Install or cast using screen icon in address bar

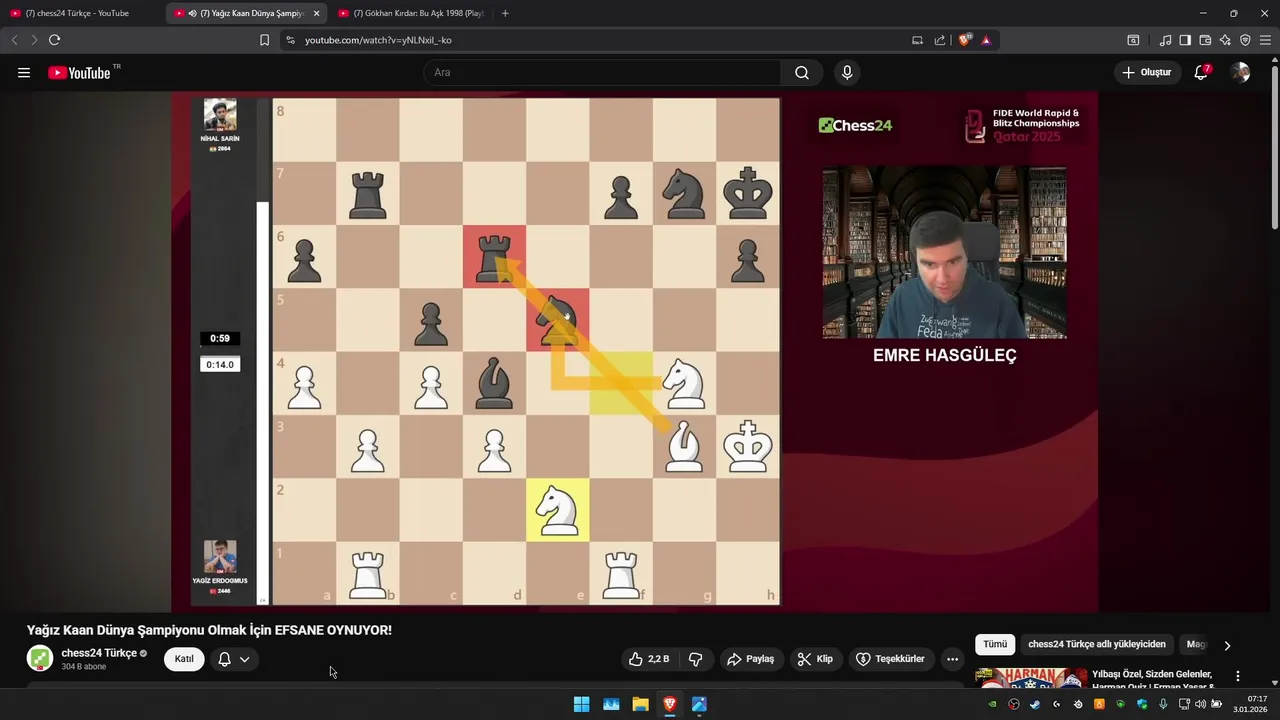pyautogui.click(x=917, y=40)
